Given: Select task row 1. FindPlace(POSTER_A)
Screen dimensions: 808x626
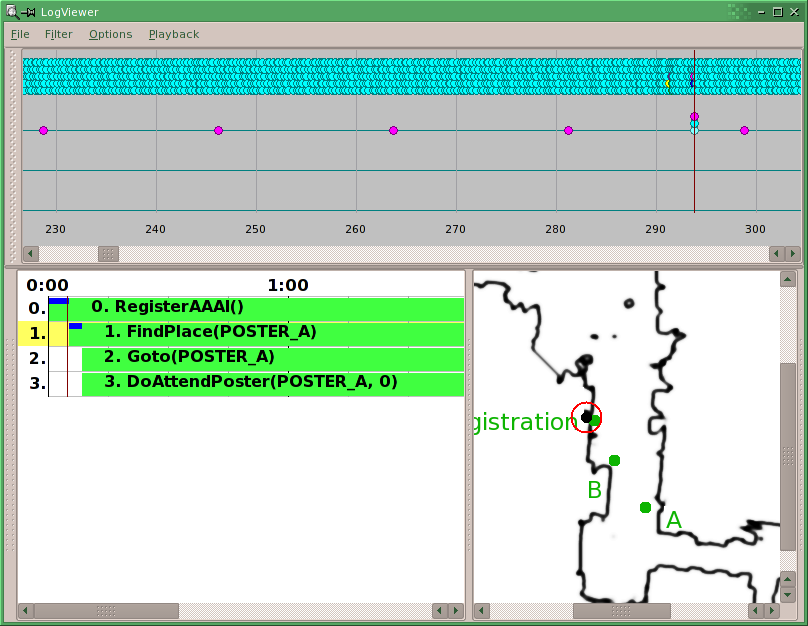Looking at the screenshot, I should [x=266, y=334].
